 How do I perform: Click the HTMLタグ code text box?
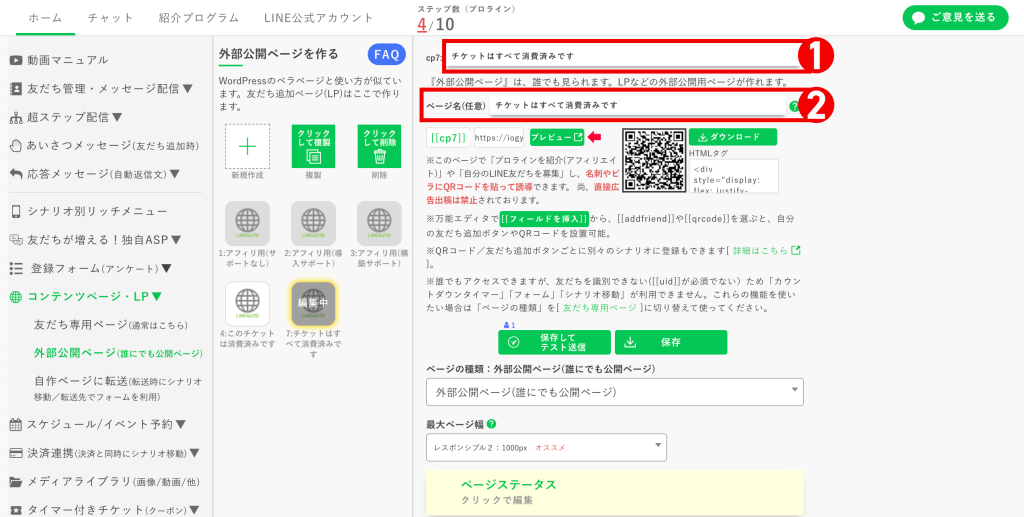click(733, 176)
